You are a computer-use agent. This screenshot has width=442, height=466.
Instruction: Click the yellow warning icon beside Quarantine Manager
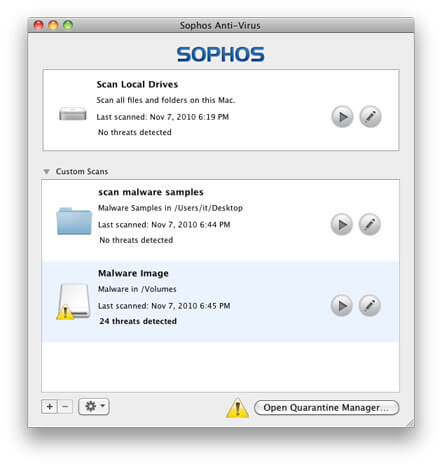coord(237,408)
